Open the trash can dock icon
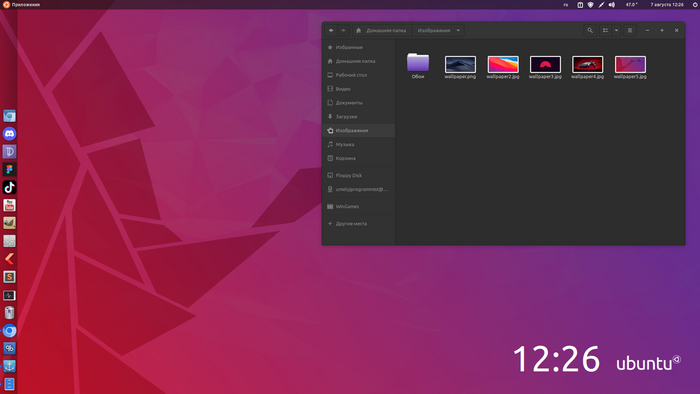This screenshot has width=700, height=394. (x=9, y=313)
